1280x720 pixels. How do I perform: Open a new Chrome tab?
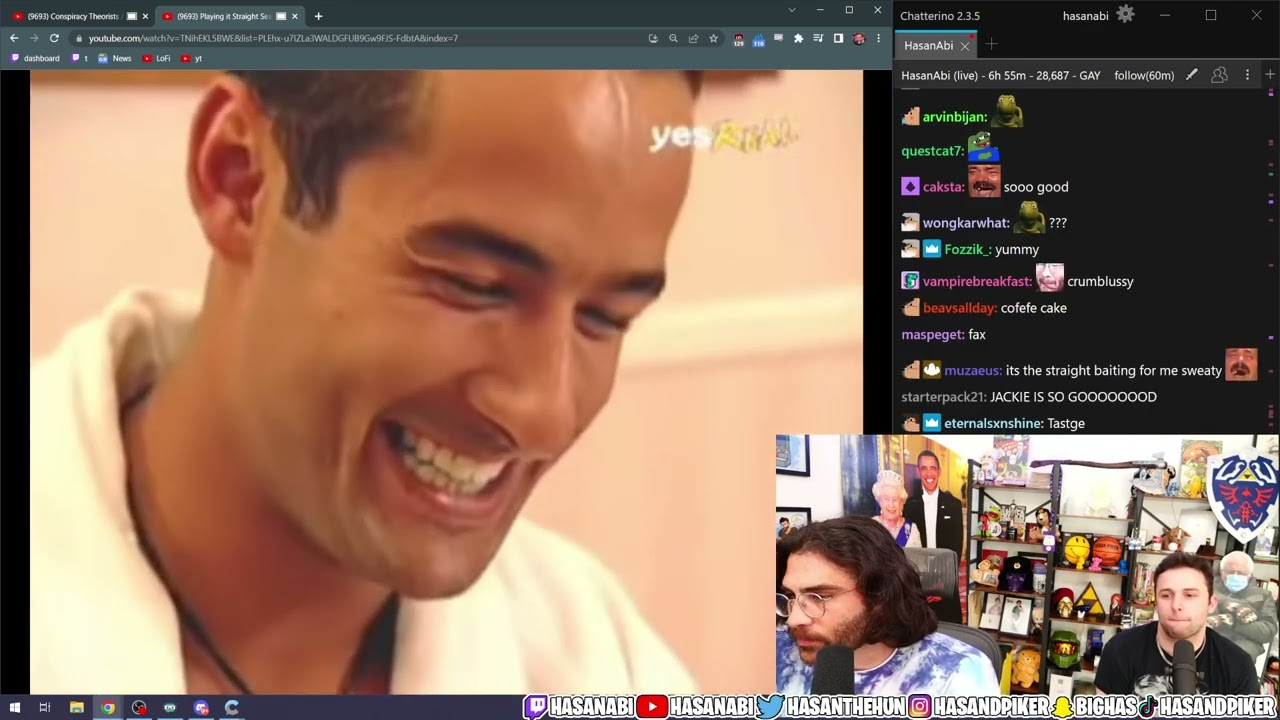(318, 16)
